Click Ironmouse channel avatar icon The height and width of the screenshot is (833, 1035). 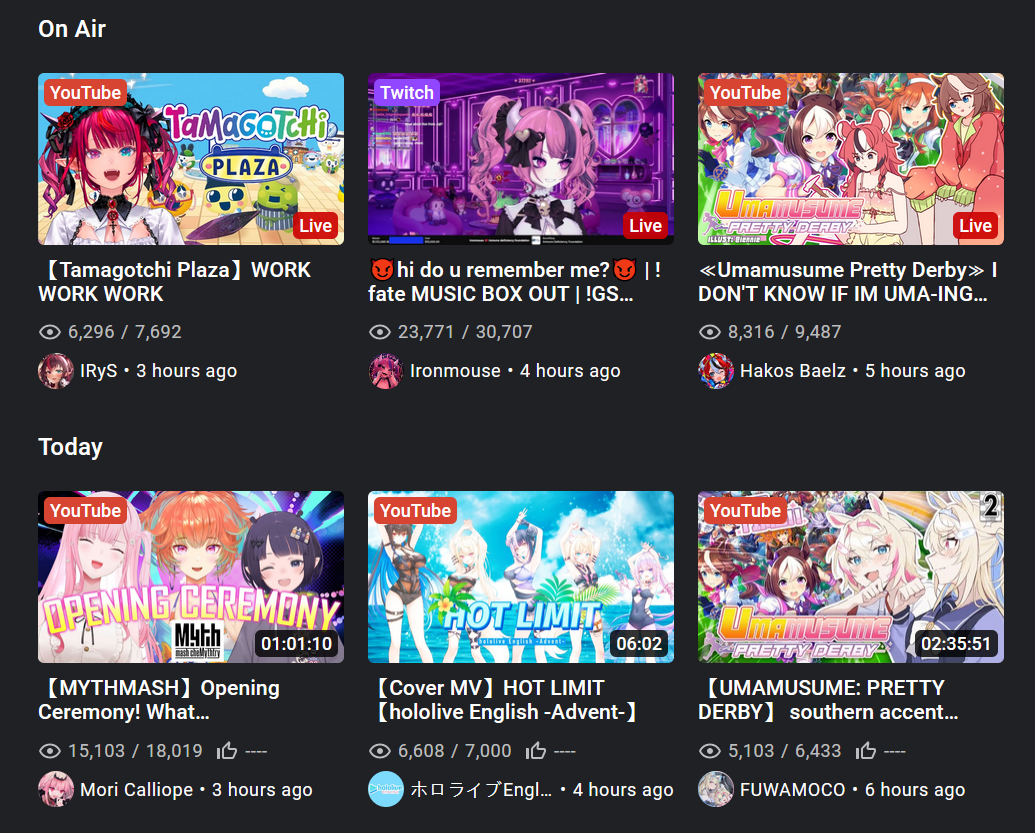385,371
